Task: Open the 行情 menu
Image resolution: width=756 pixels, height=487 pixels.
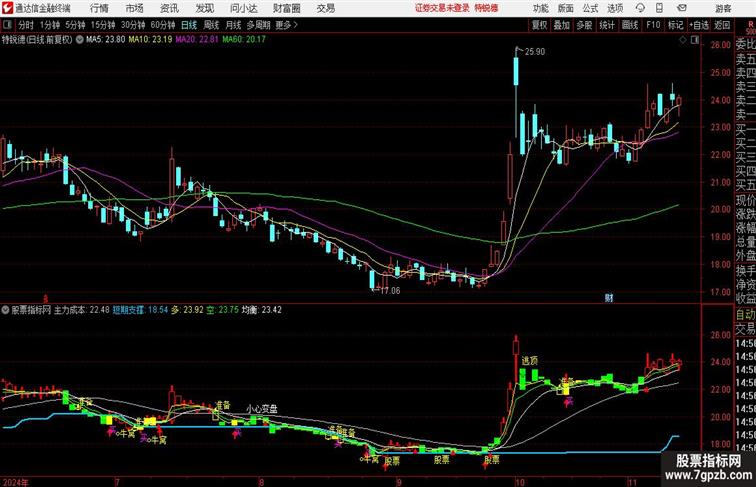Action: [x=99, y=8]
